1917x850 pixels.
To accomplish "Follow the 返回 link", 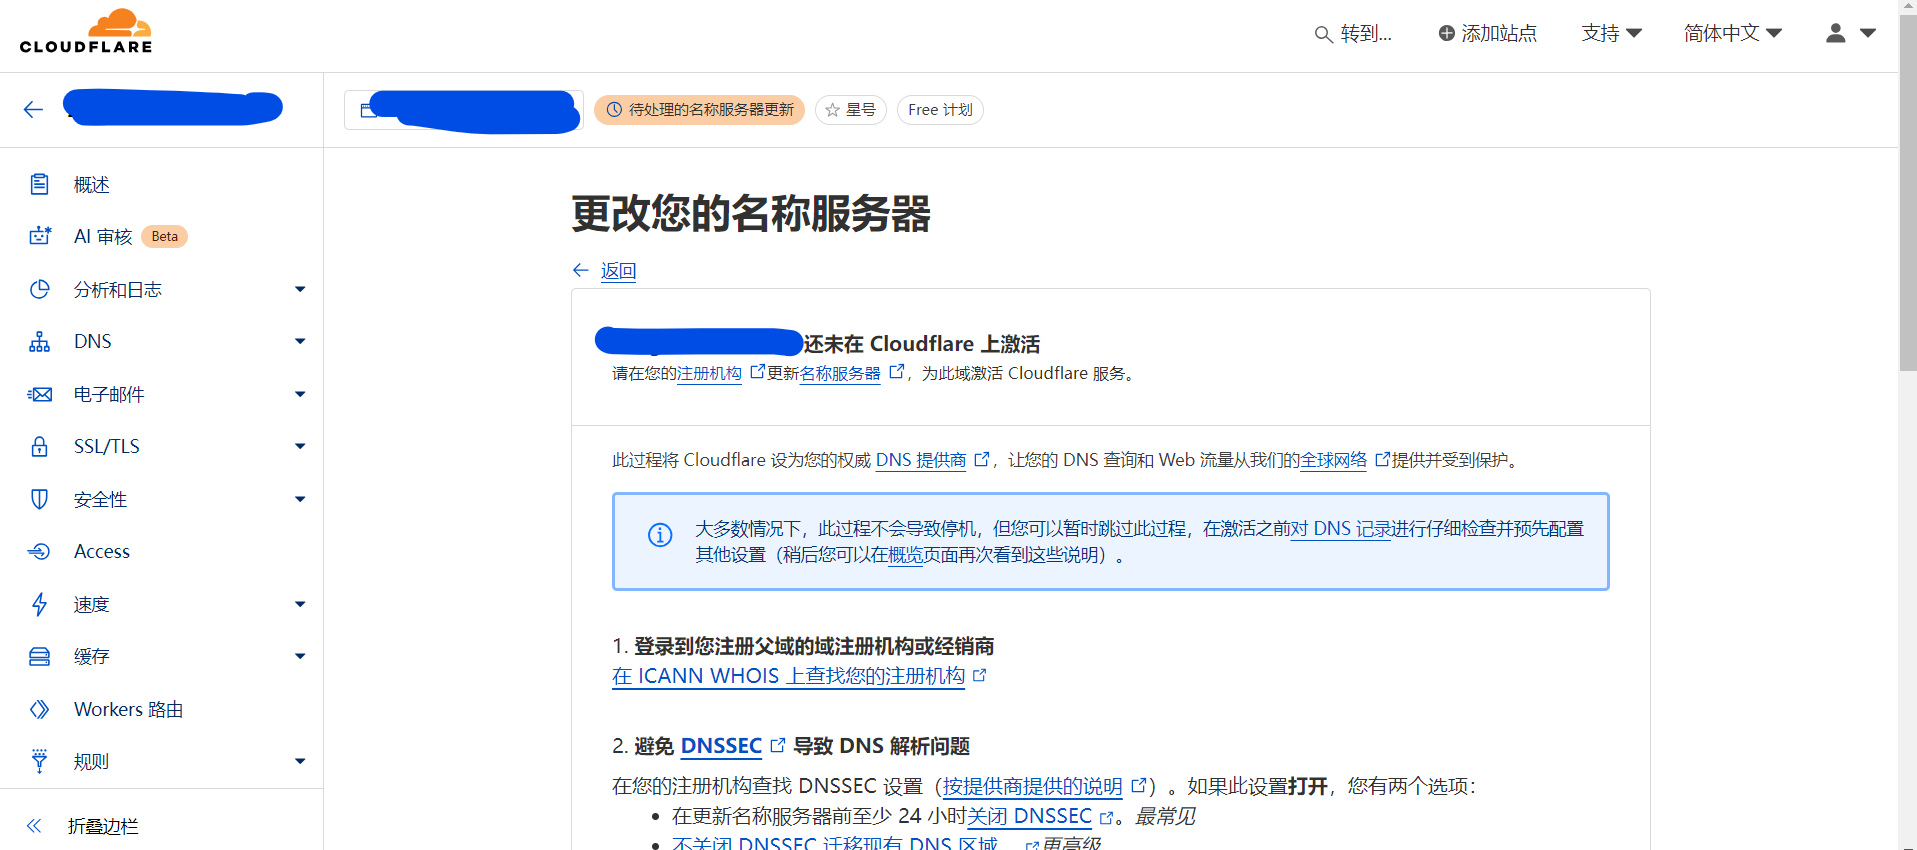I will [618, 270].
